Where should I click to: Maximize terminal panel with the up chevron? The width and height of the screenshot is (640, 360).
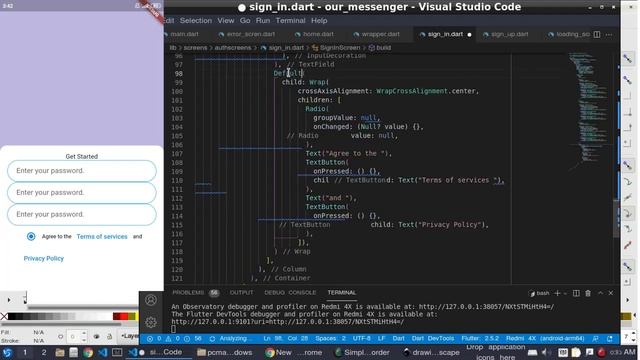coord(600,293)
